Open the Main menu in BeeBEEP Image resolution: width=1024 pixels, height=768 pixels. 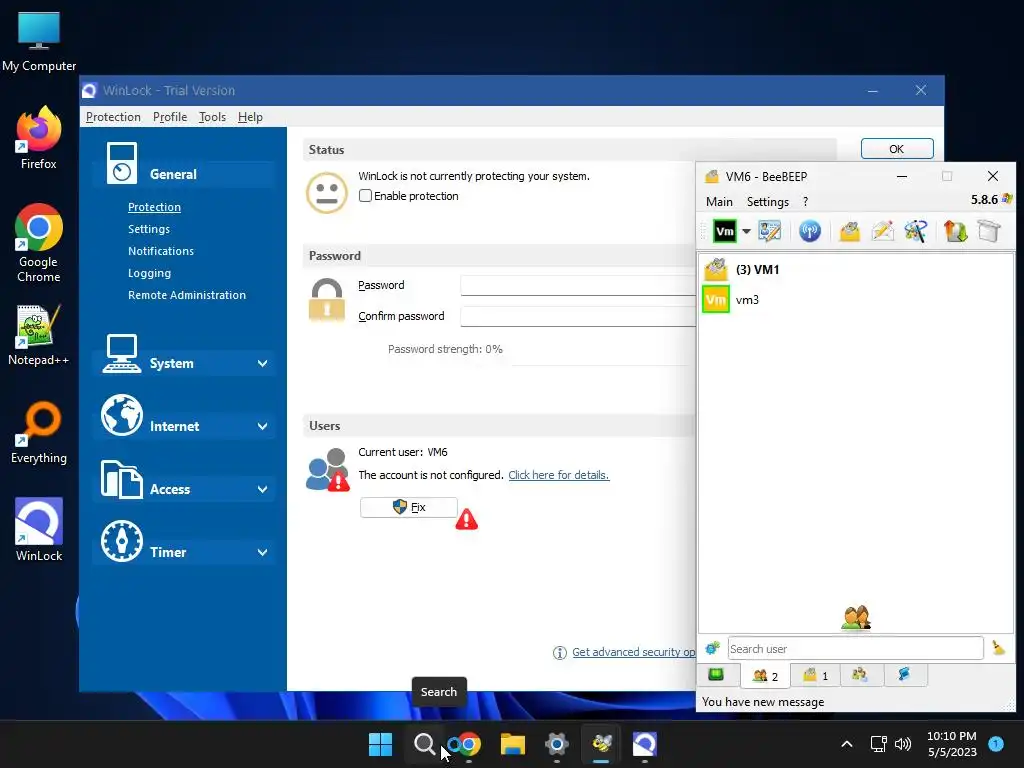point(719,202)
